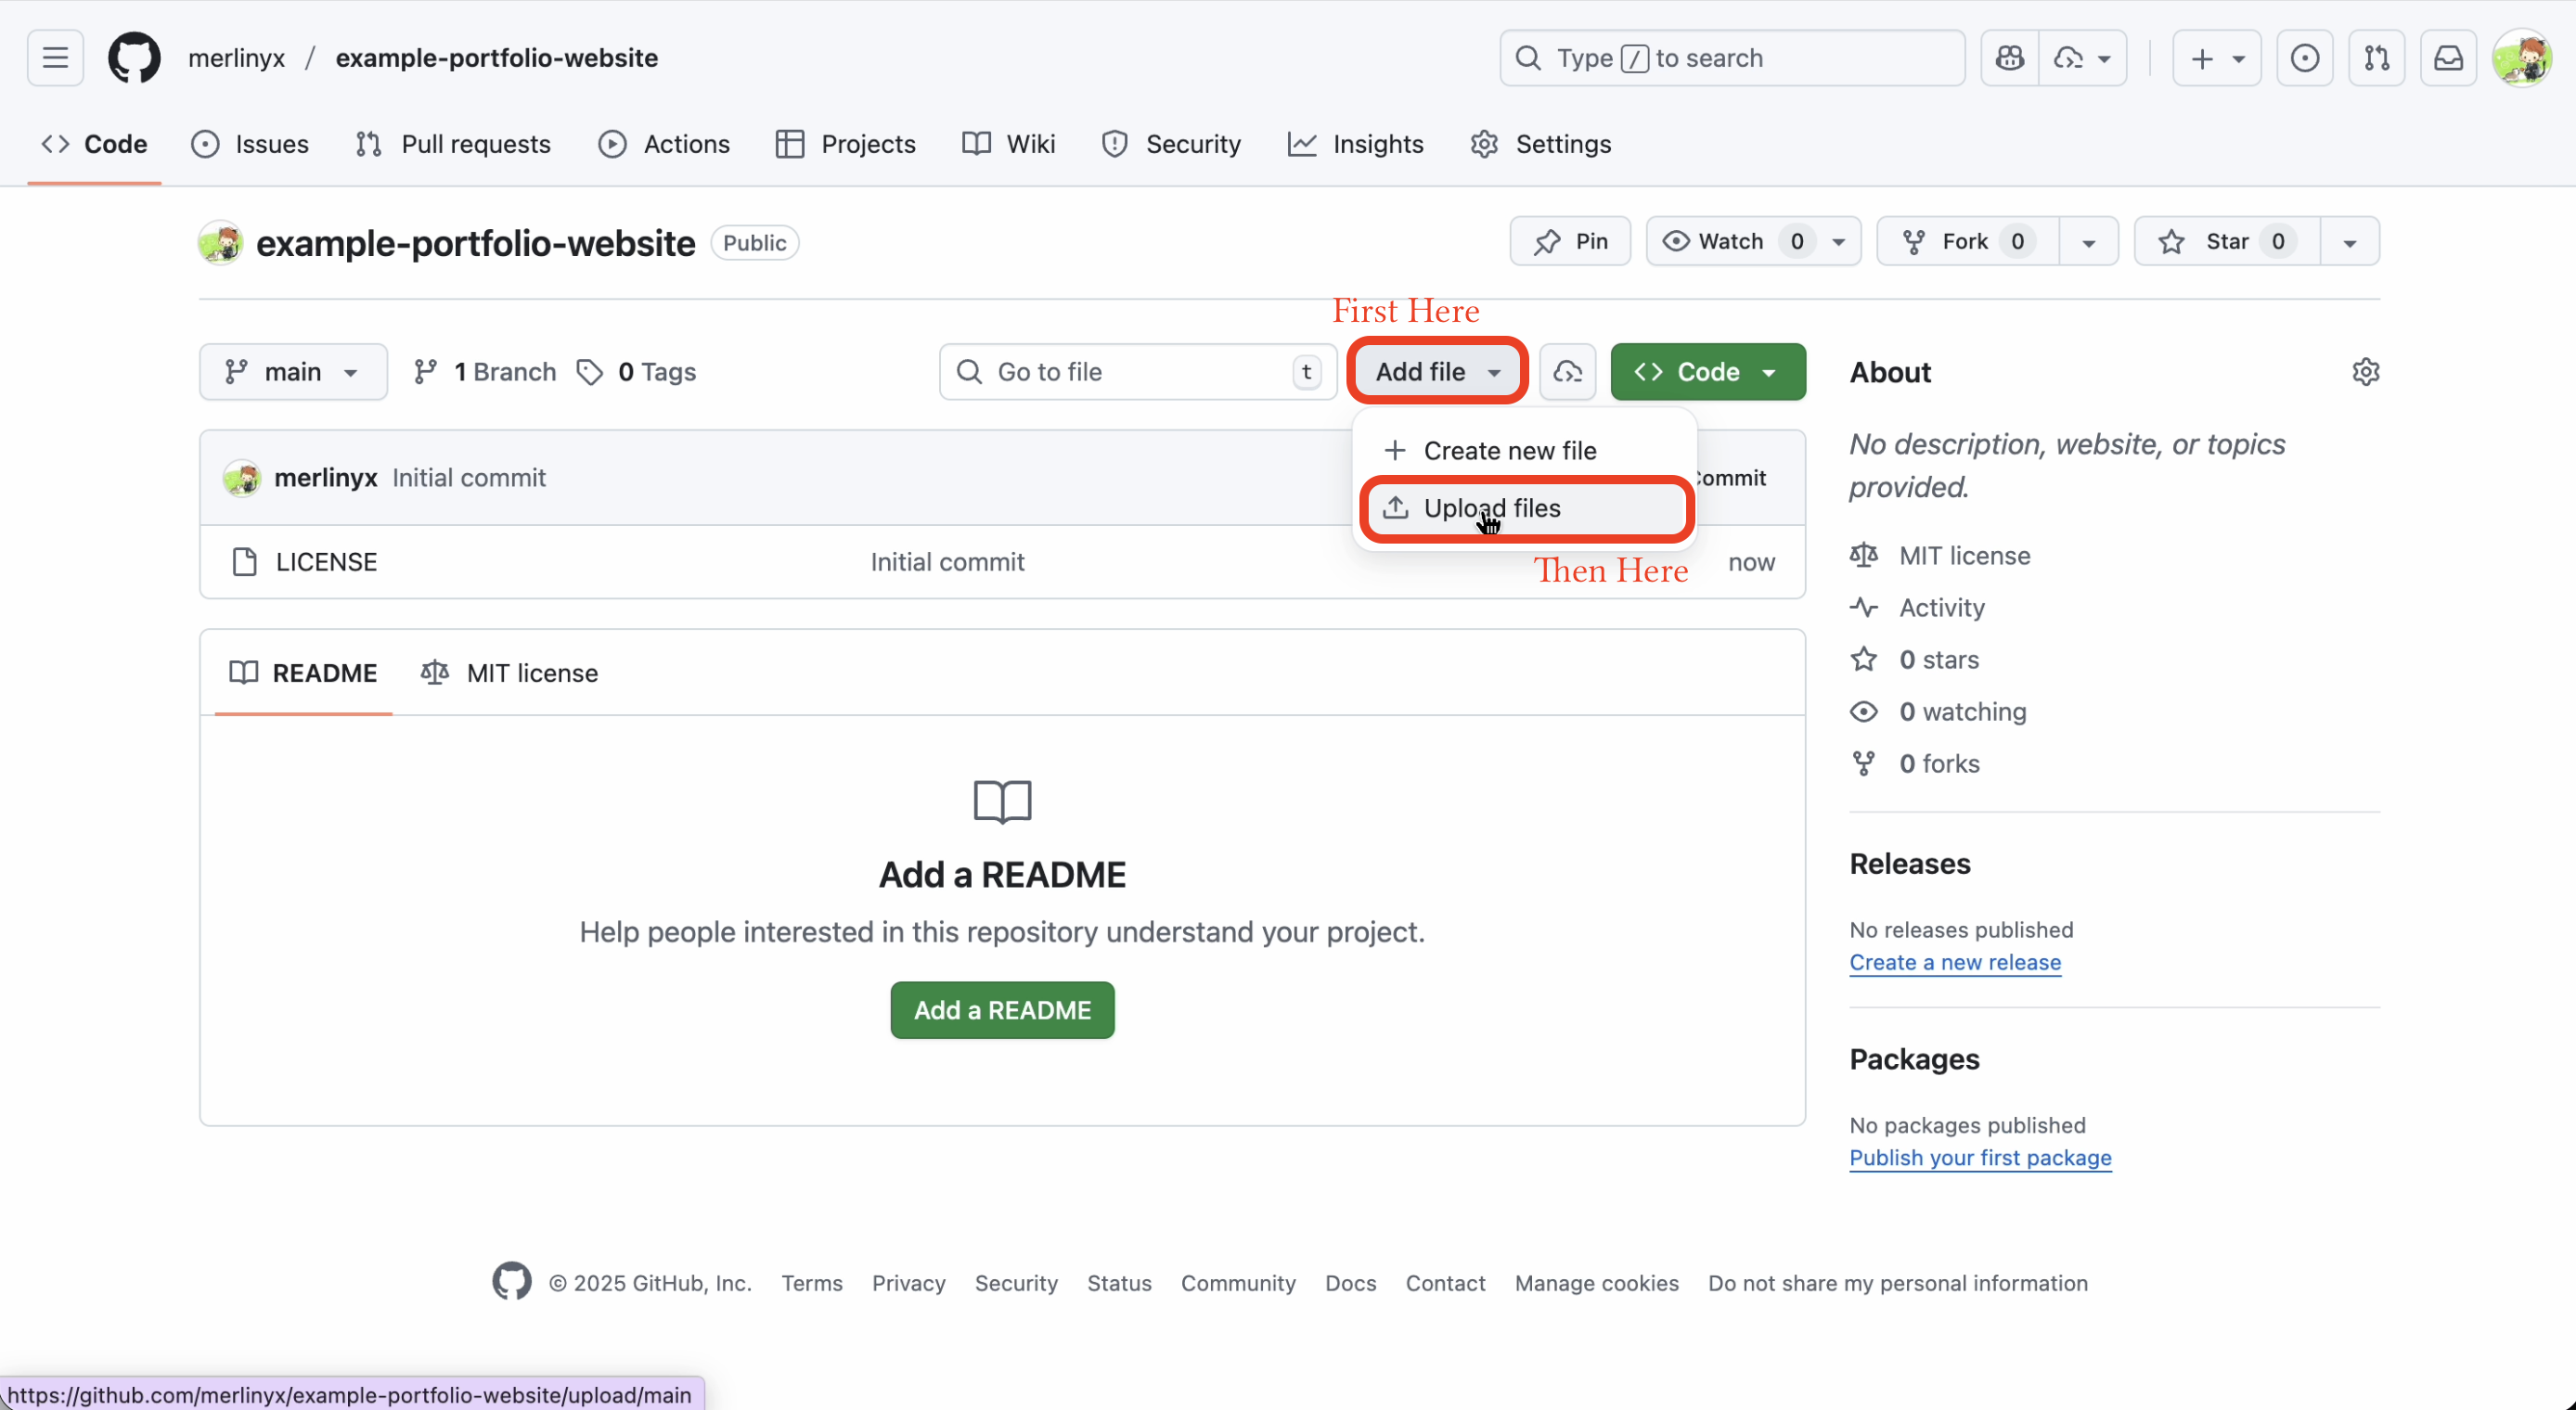Open the Insights tab
The height and width of the screenshot is (1410, 2576).
click(1355, 144)
